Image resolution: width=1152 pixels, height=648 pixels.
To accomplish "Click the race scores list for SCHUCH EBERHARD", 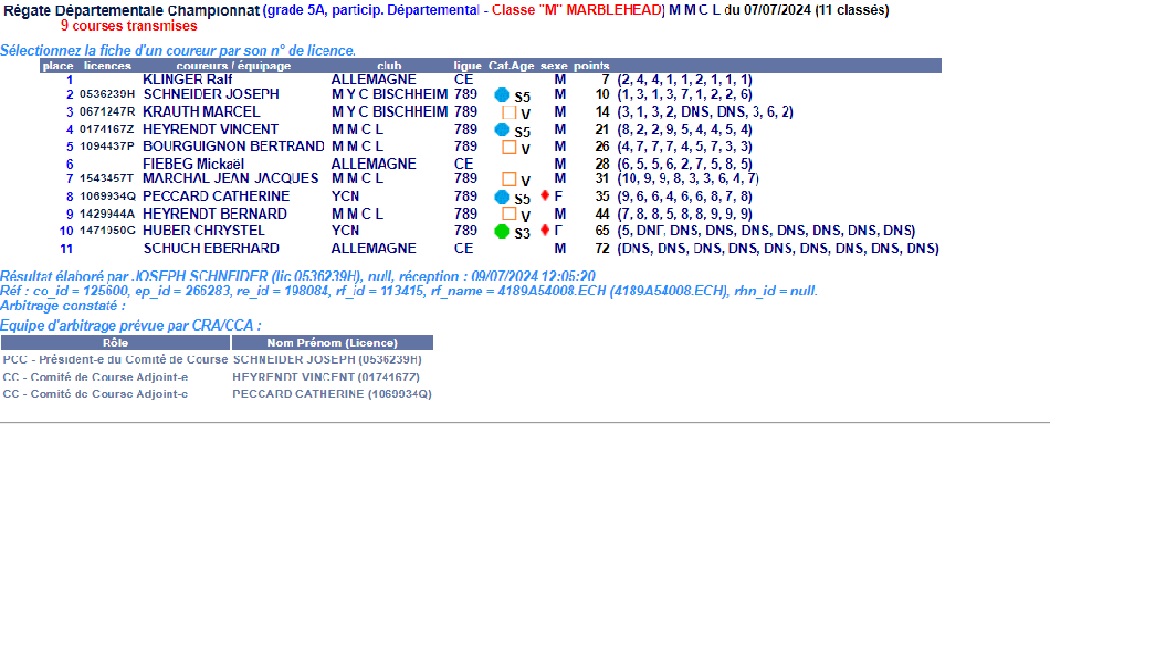I will click(778, 248).
